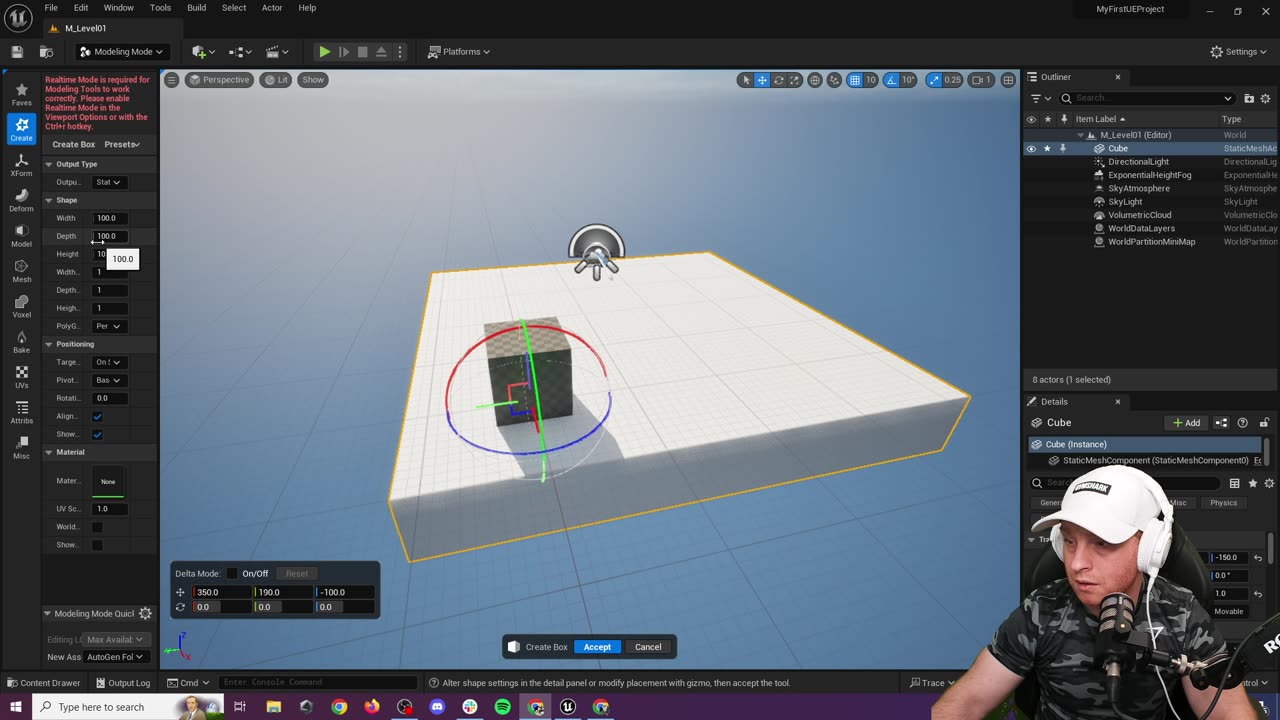Open the viewport options hamburger menu
This screenshot has width=1280, height=720.
(171, 80)
